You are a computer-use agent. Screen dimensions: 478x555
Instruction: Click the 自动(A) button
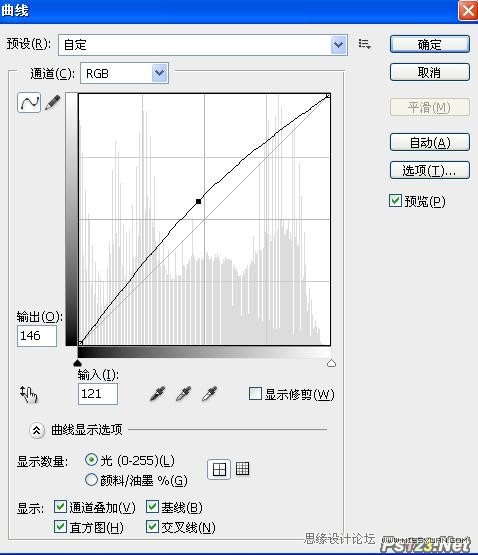tap(430, 142)
